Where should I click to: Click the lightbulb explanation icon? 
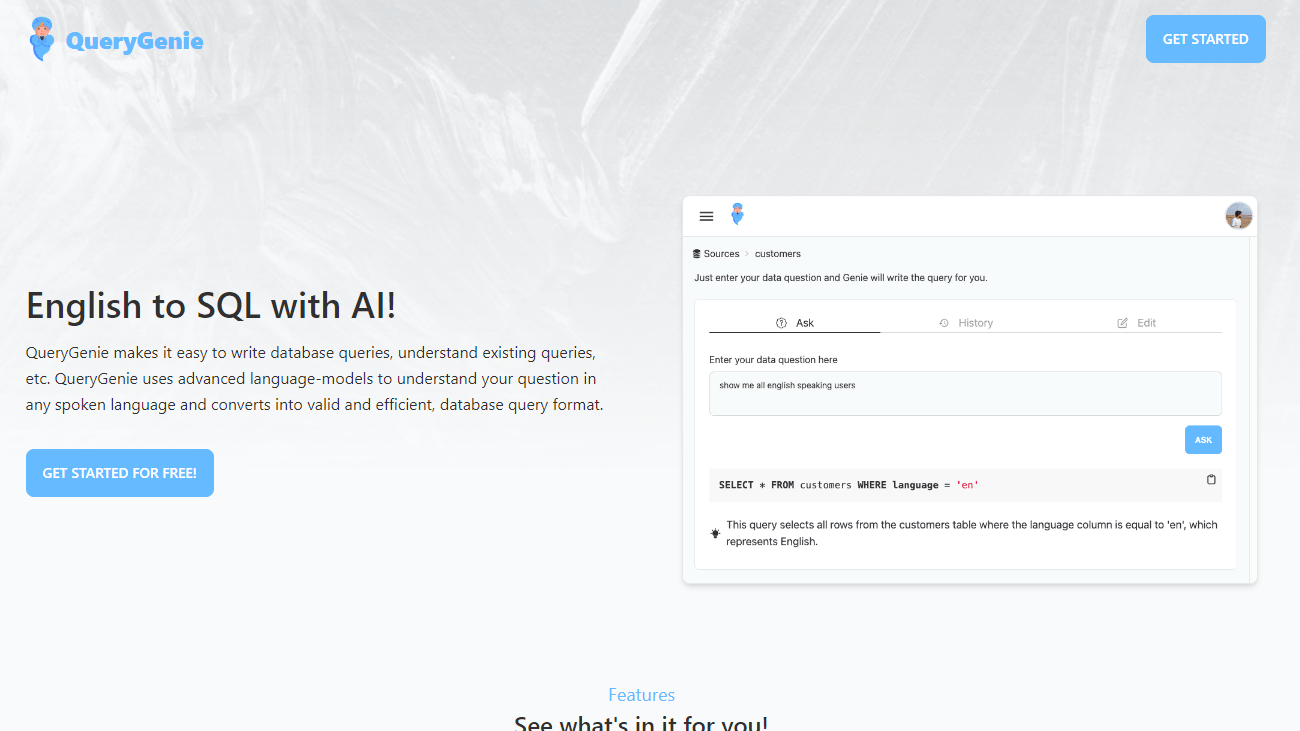(715, 534)
